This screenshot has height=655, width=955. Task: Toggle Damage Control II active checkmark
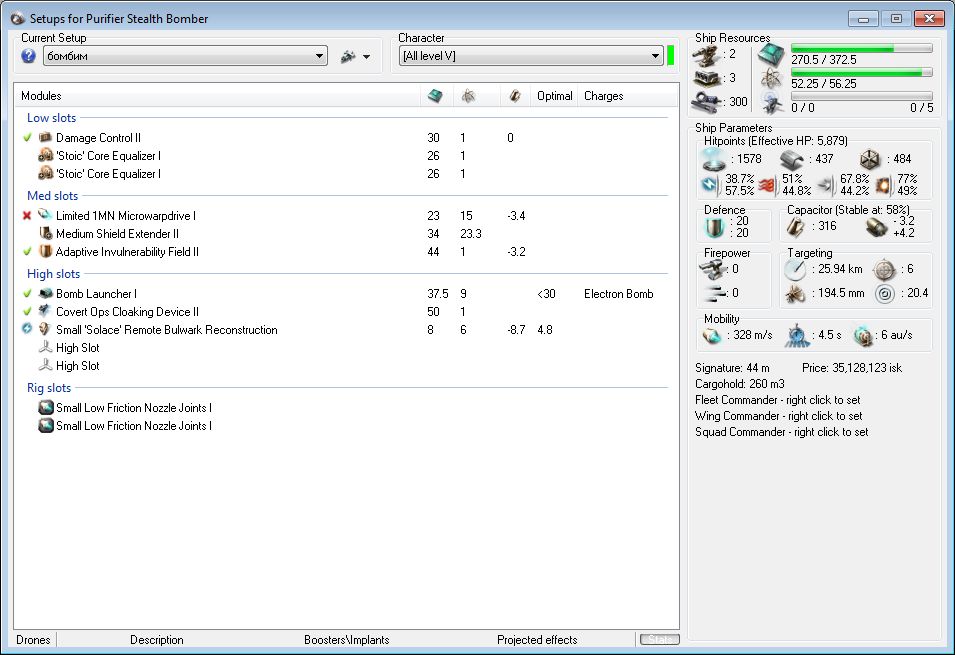point(27,138)
